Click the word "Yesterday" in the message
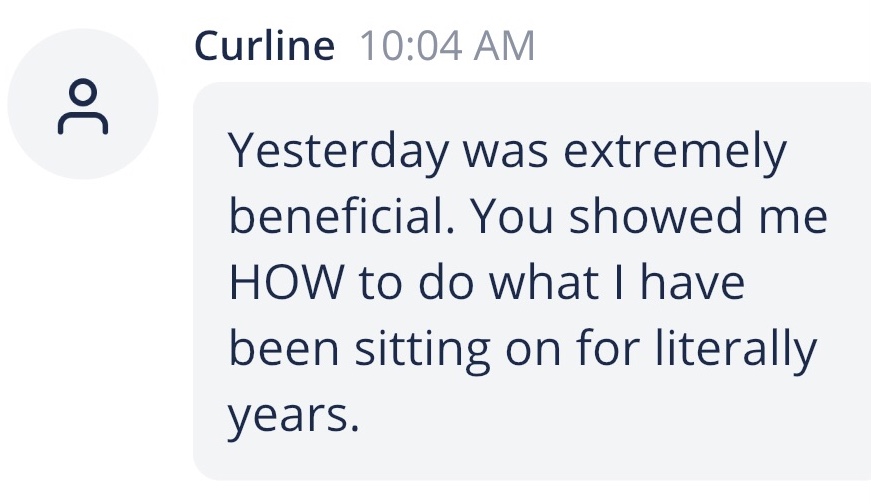Image resolution: width=871 pixels, height=504 pixels. click(x=336, y=153)
